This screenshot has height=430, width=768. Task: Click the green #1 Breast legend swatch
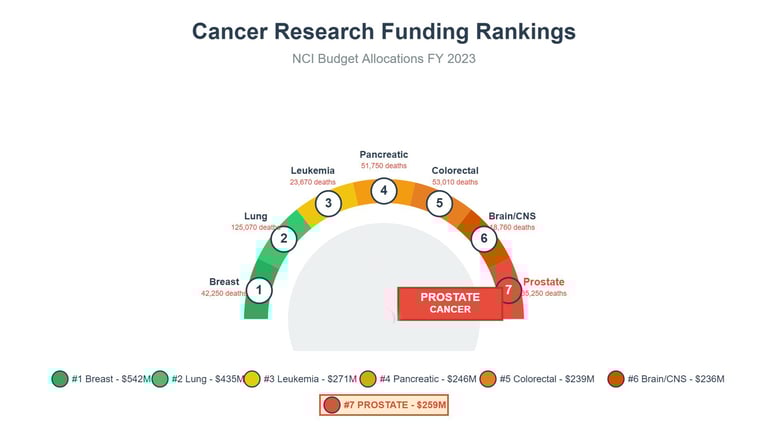pyautogui.click(x=60, y=379)
